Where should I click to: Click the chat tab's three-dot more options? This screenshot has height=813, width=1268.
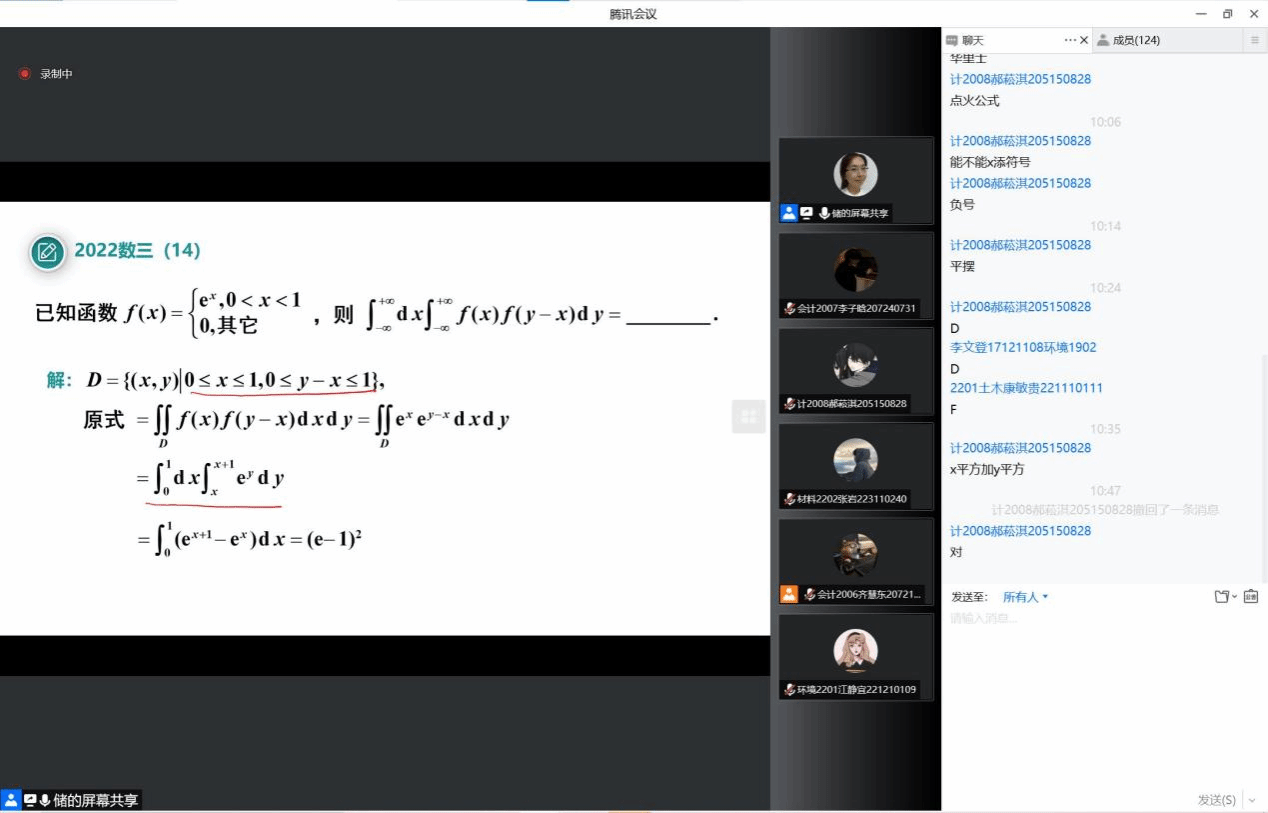(1070, 40)
